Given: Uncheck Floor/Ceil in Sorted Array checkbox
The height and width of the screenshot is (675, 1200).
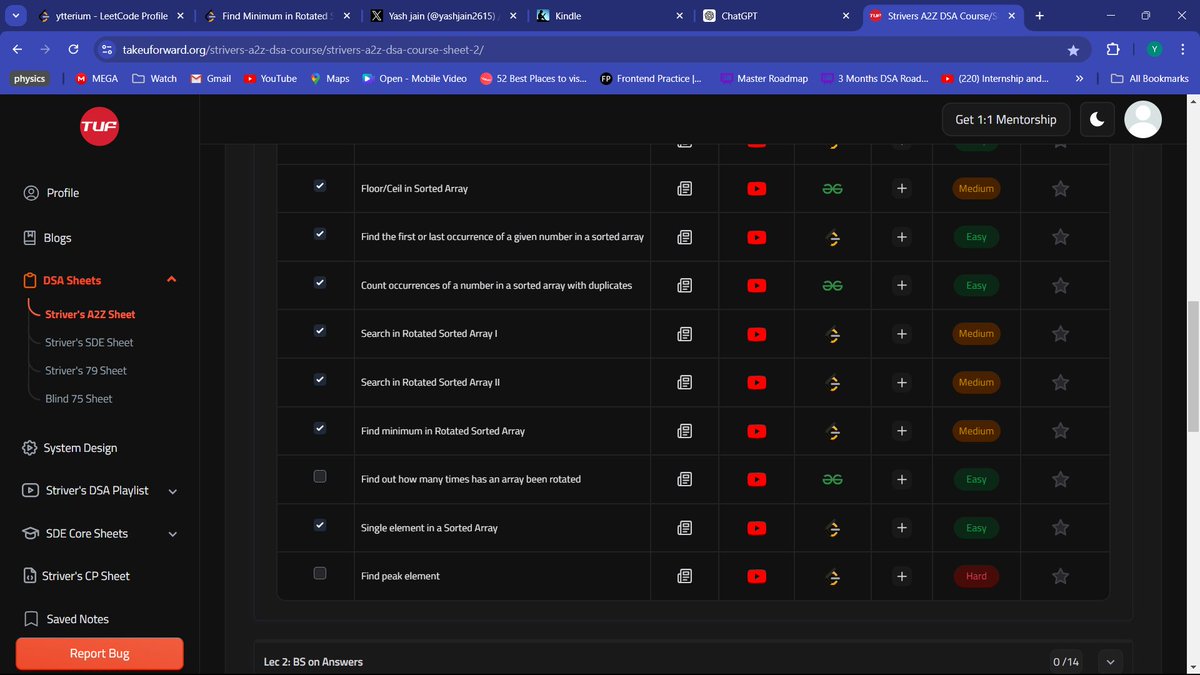Looking at the screenshot, I should point(320,186).
